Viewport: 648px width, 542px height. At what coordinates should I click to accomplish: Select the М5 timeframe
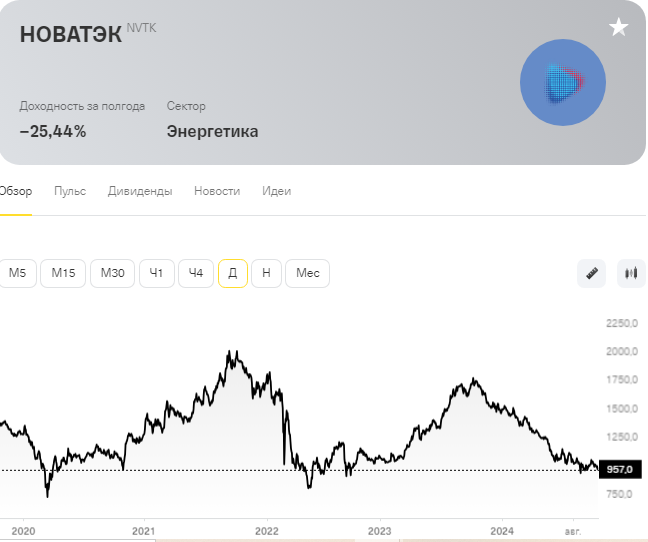17,273
